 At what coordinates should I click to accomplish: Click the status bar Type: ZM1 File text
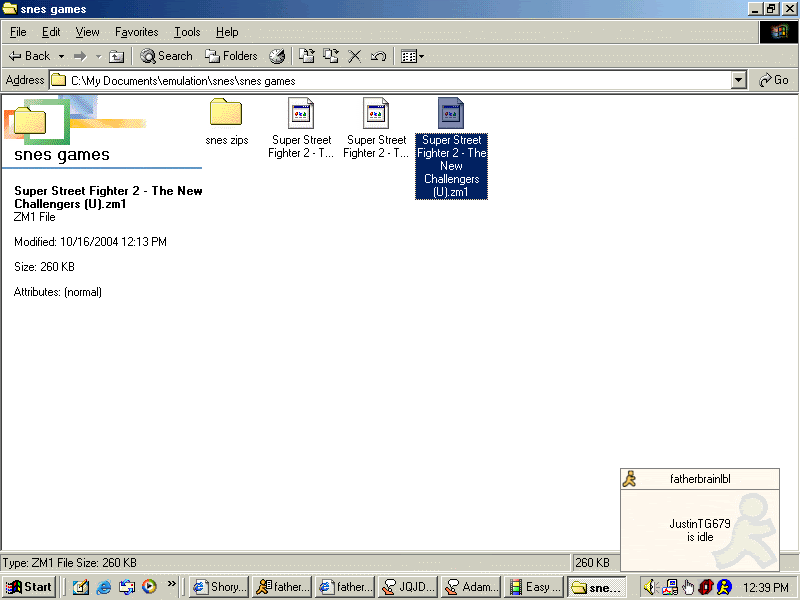click(69, 563)
